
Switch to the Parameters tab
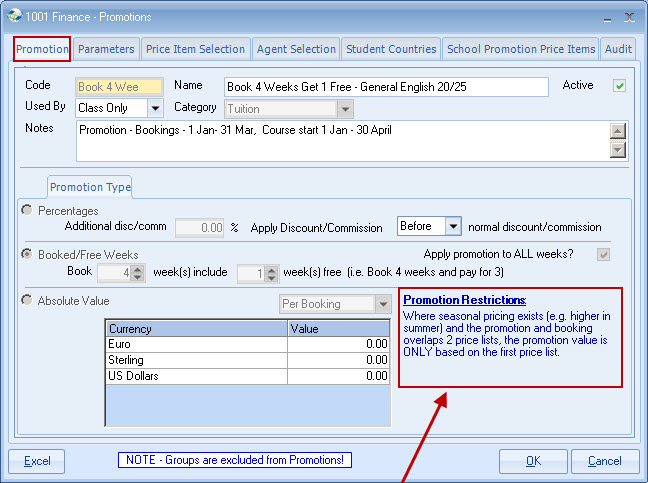(x=106, y=49)
